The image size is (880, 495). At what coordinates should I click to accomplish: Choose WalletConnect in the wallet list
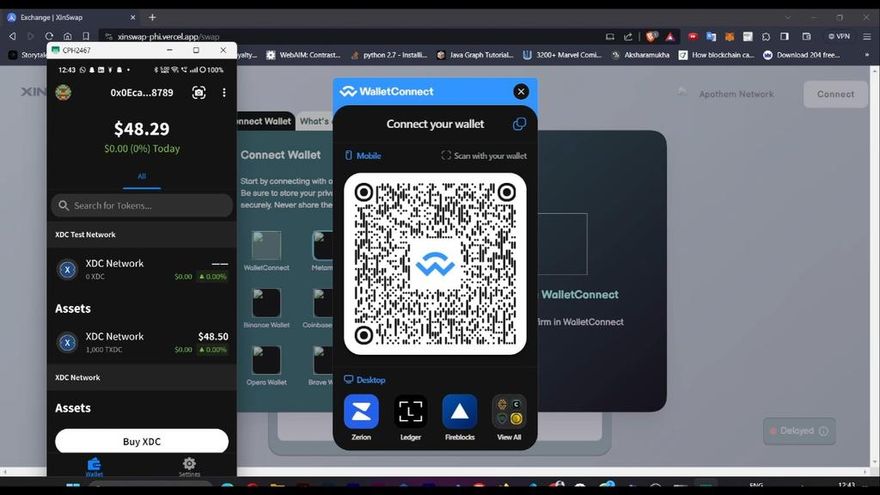click(x=267, y=251)
